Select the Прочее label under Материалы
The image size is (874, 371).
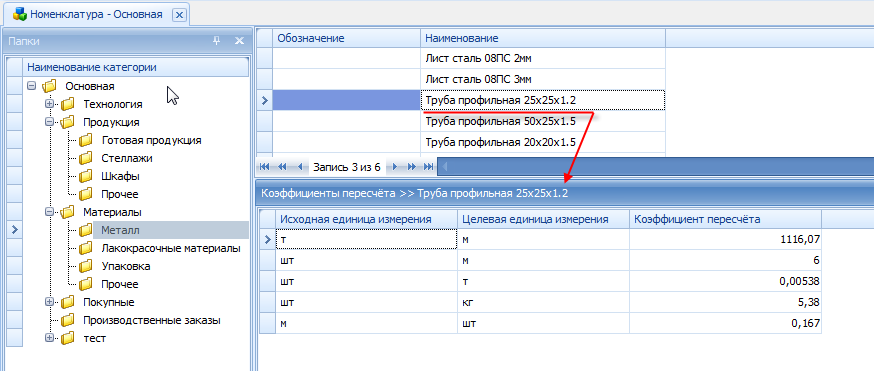[120, 284]
